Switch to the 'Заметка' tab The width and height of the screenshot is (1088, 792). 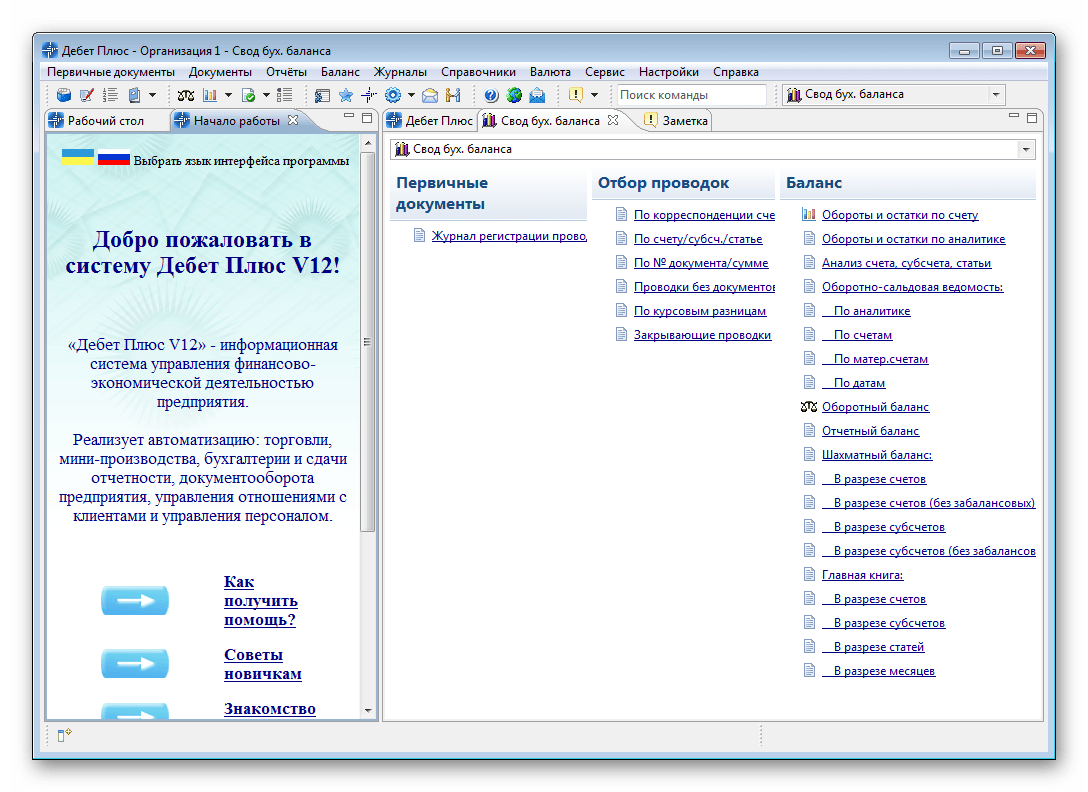[x=677, y=121]
